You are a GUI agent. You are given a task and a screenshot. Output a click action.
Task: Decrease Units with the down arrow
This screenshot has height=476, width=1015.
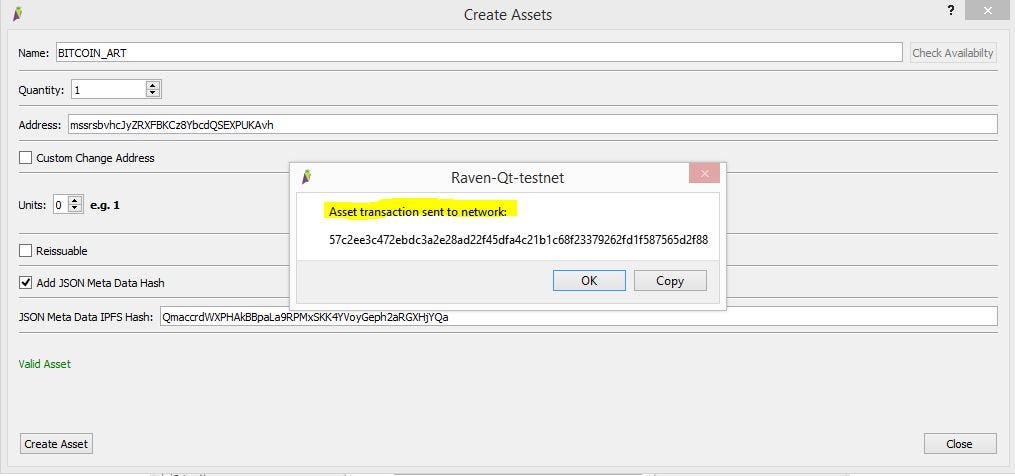[75, 209]
